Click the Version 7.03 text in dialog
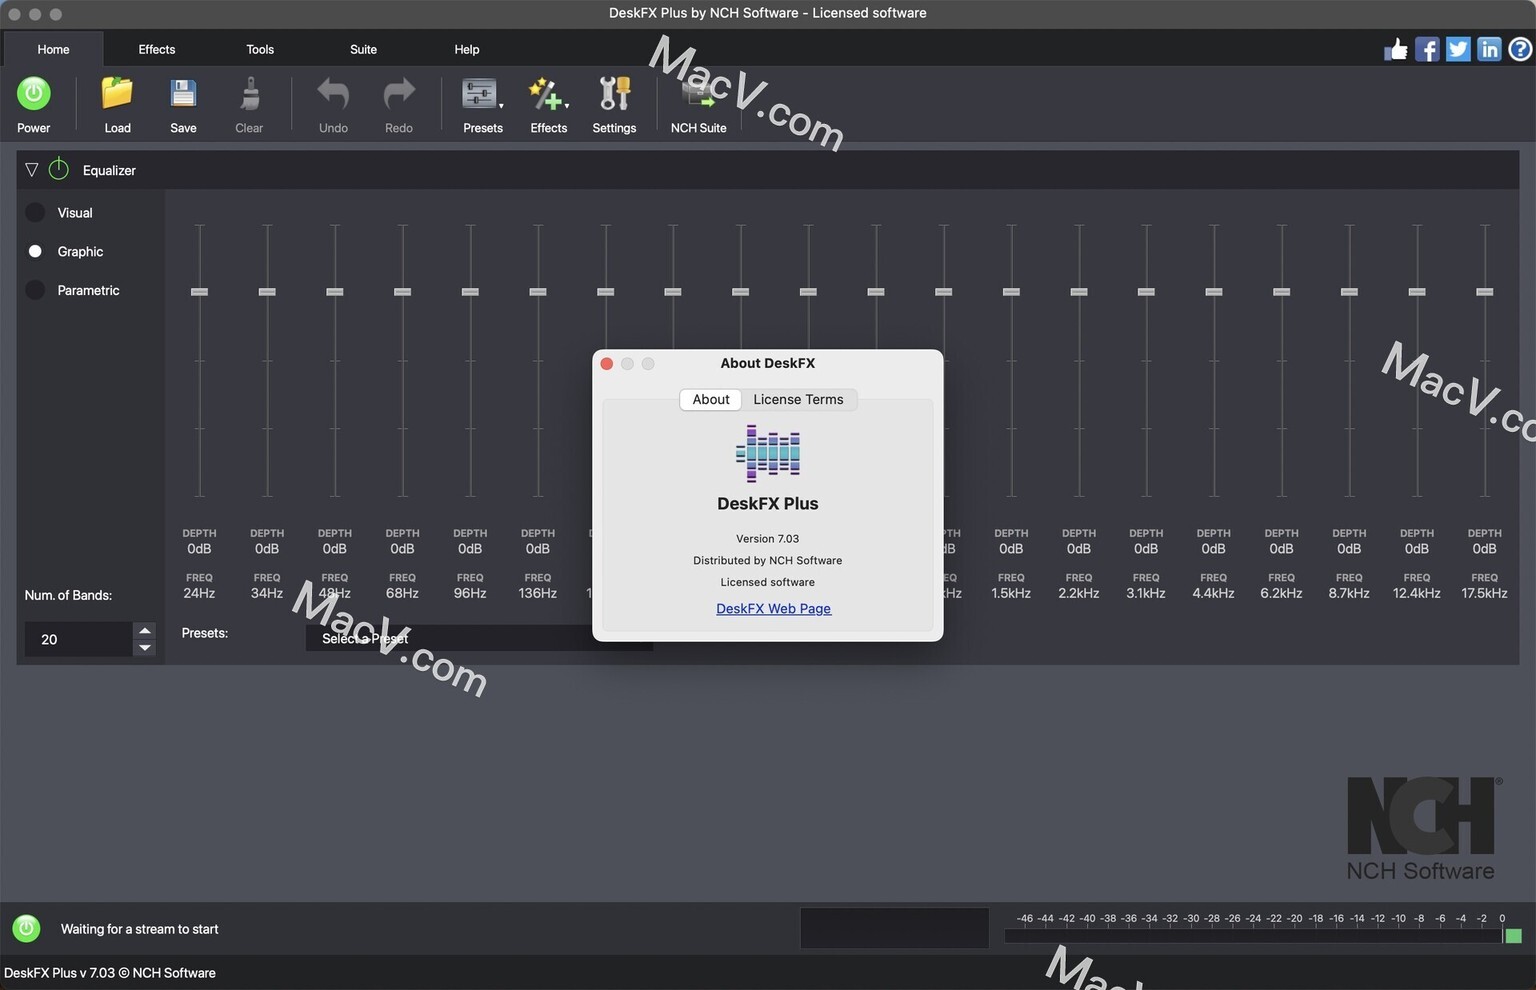 [x=768, y=538]
